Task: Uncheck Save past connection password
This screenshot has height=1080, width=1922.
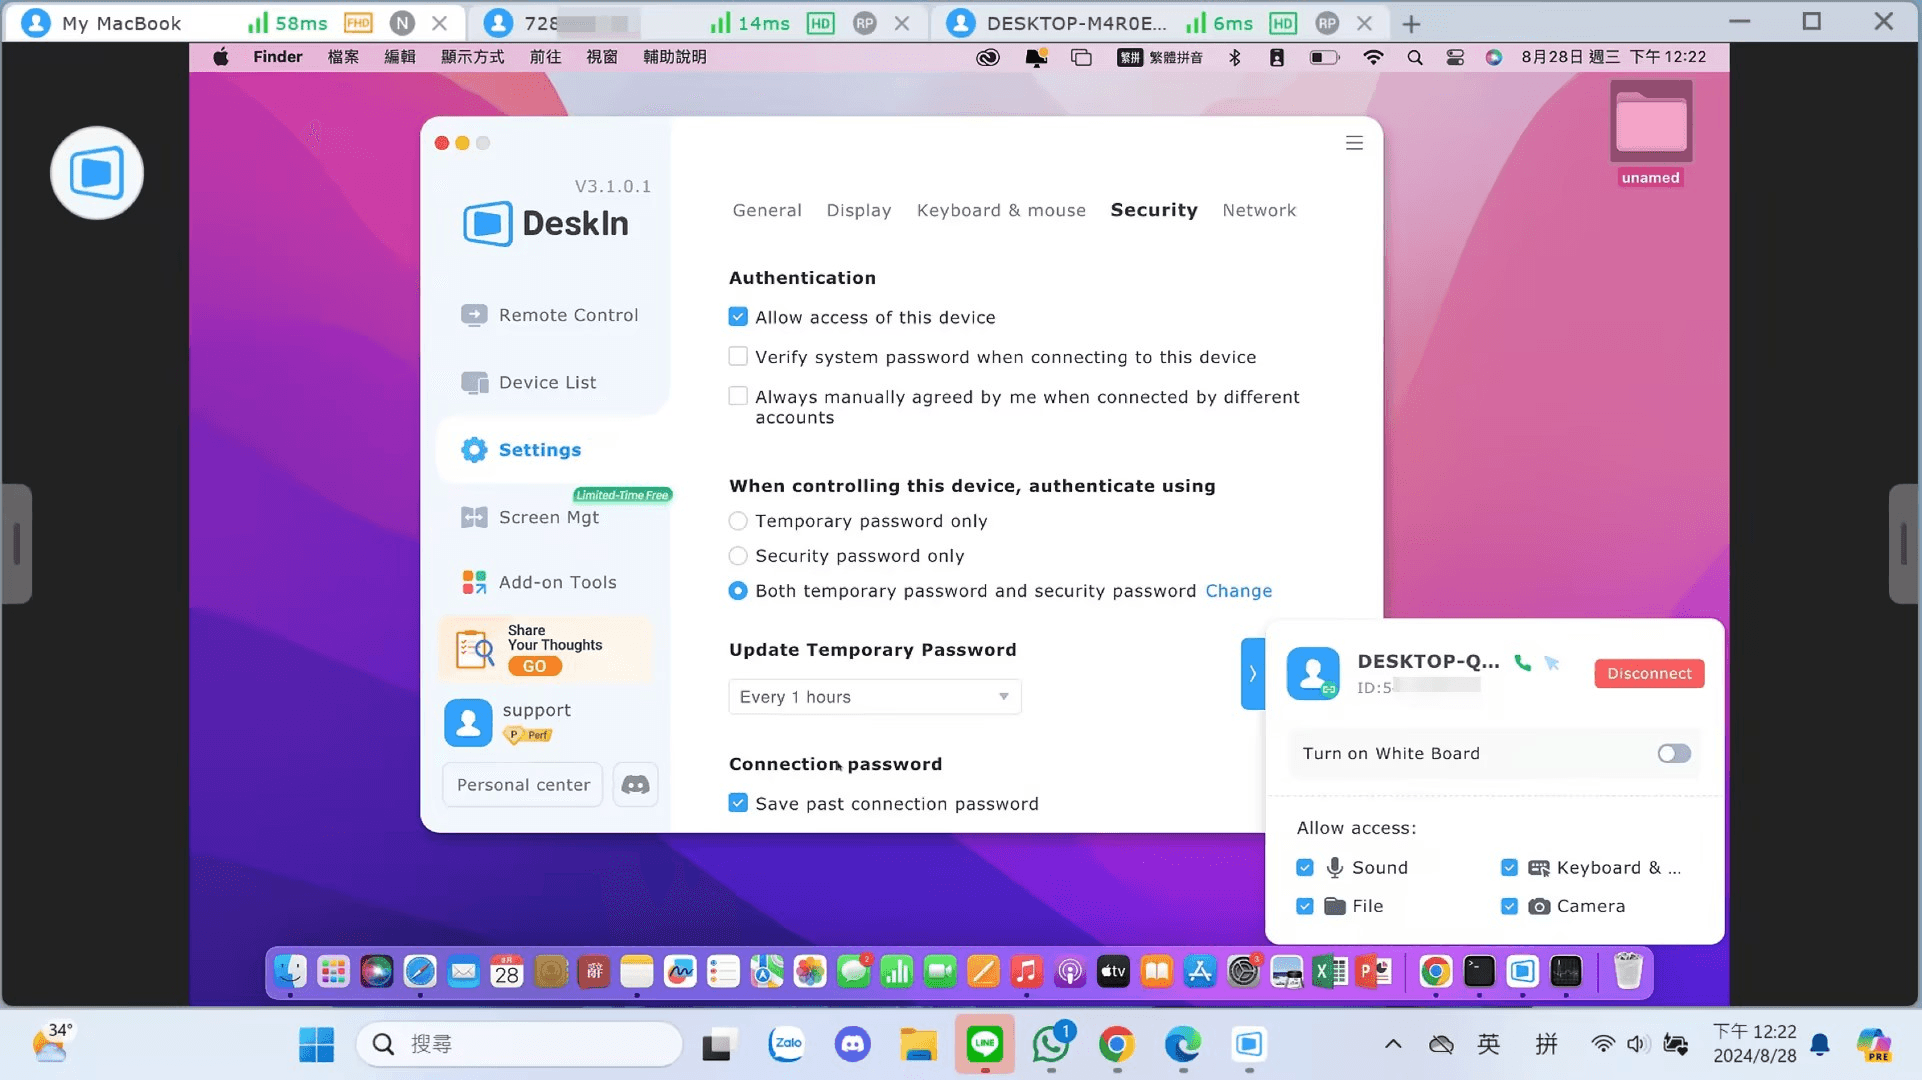Action: [738, 803]
